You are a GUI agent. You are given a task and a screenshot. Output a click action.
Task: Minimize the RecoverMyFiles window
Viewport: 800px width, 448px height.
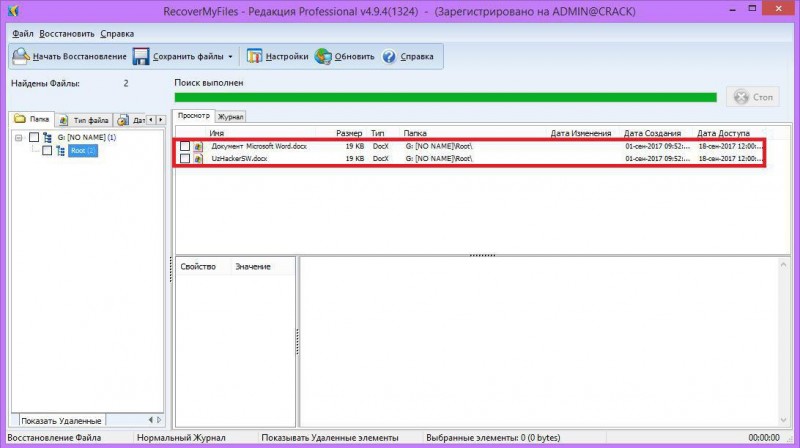733,10
